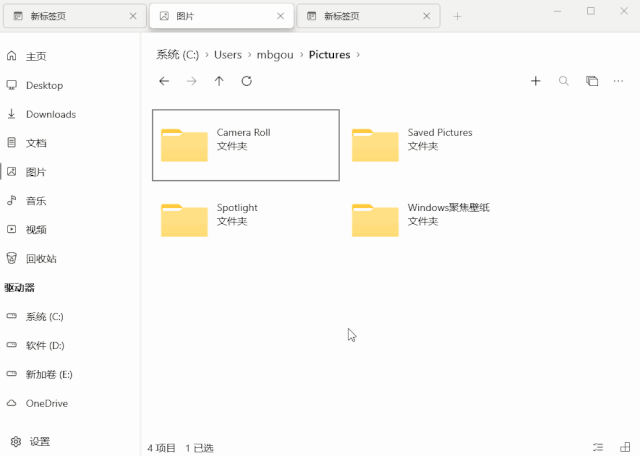Go back with the left arrow button
640x456 pixels.
(x=164, y=81)
